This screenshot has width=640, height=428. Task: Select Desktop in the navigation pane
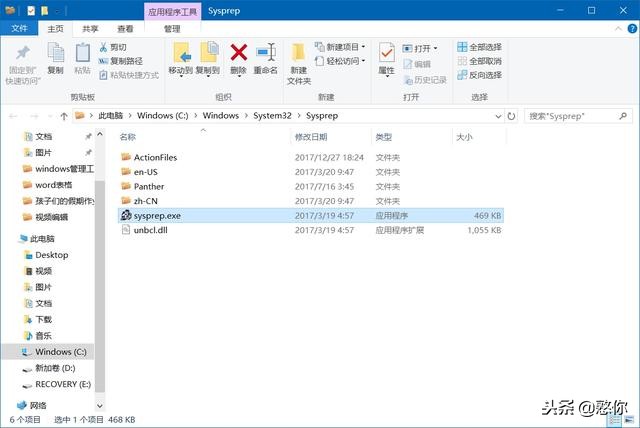coord(51,255)
